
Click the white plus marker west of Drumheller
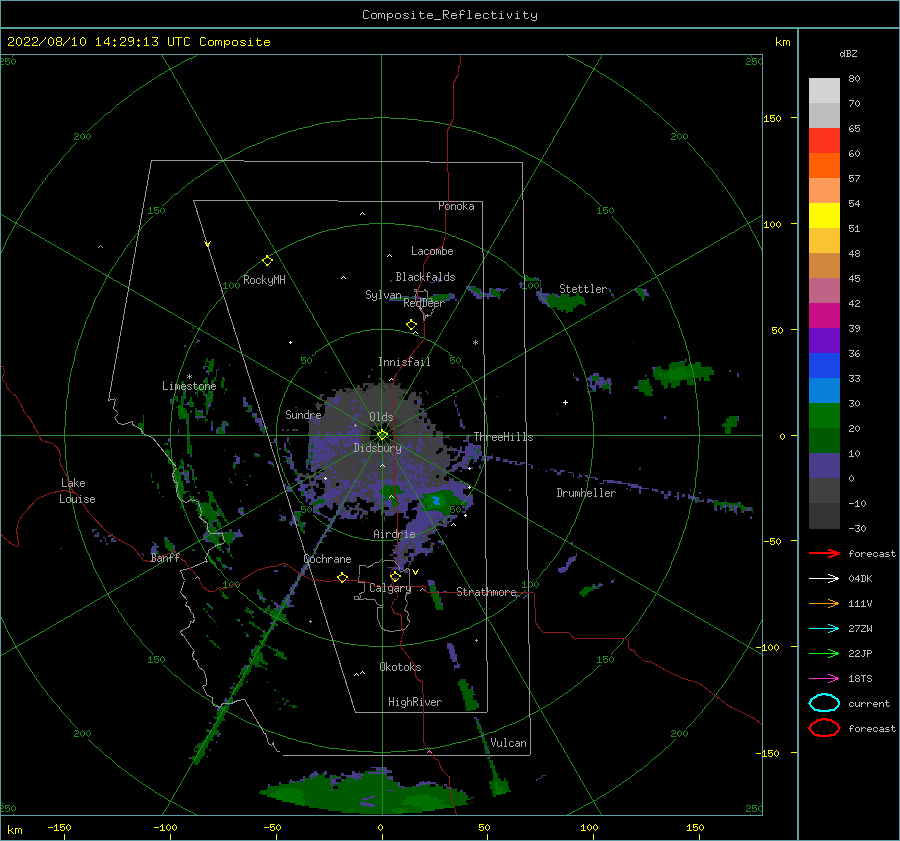tap(565, 402)
